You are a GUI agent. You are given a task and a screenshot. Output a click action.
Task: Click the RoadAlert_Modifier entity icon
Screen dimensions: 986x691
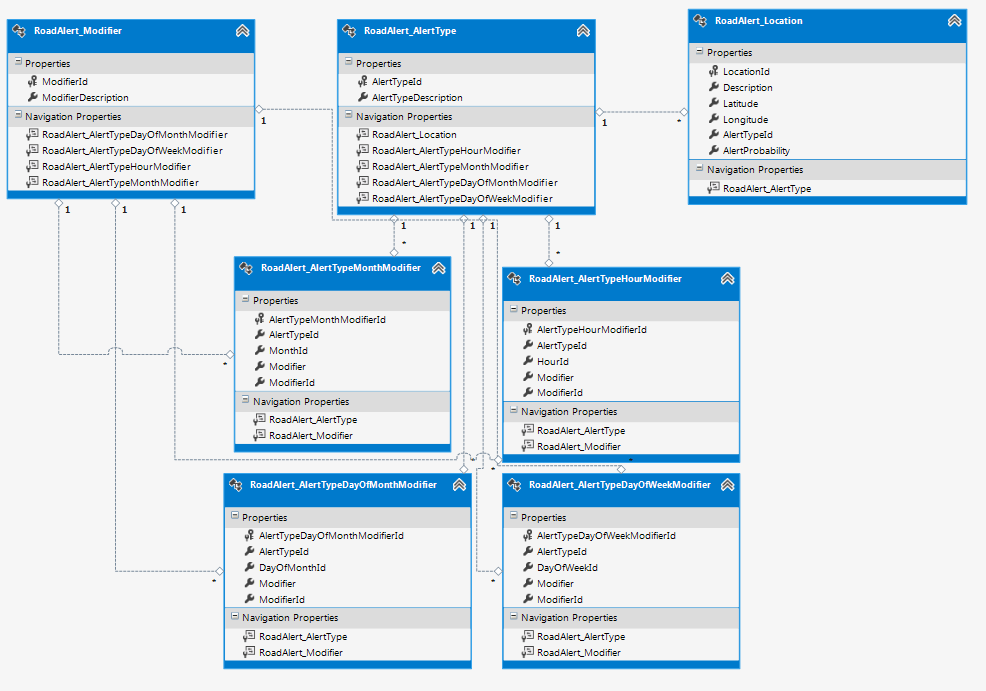(x=21, y=31)
